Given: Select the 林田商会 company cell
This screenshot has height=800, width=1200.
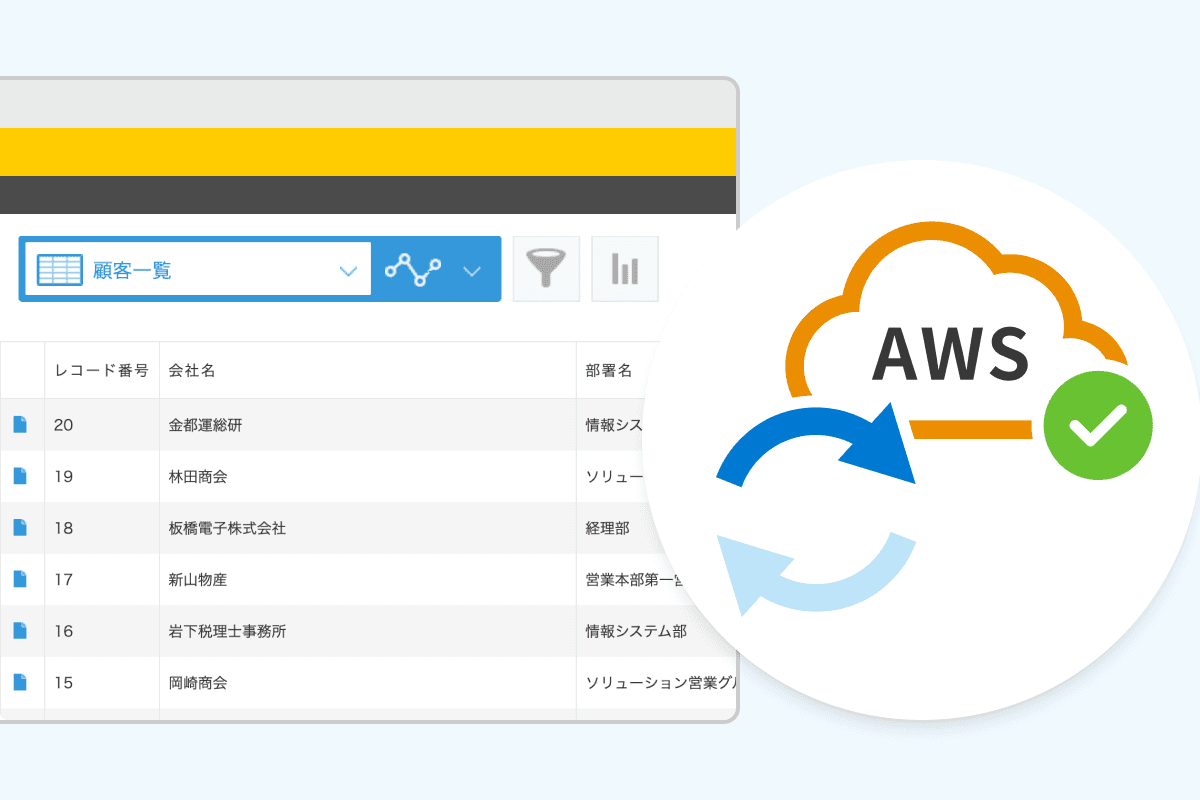Looking at the screenshot, I should pos(368,477).
